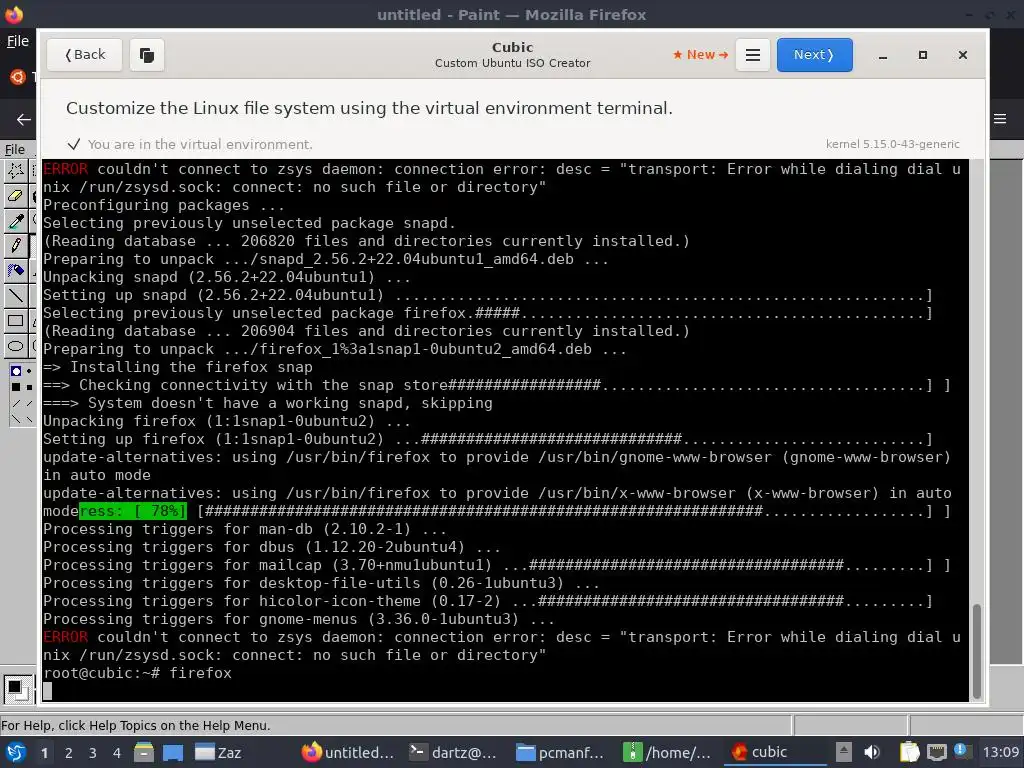The width and height of the screenshot is (1024, 768).
Task: Click the blue desktop launcher icon on the taskbar
Action: tap(173, 752)
